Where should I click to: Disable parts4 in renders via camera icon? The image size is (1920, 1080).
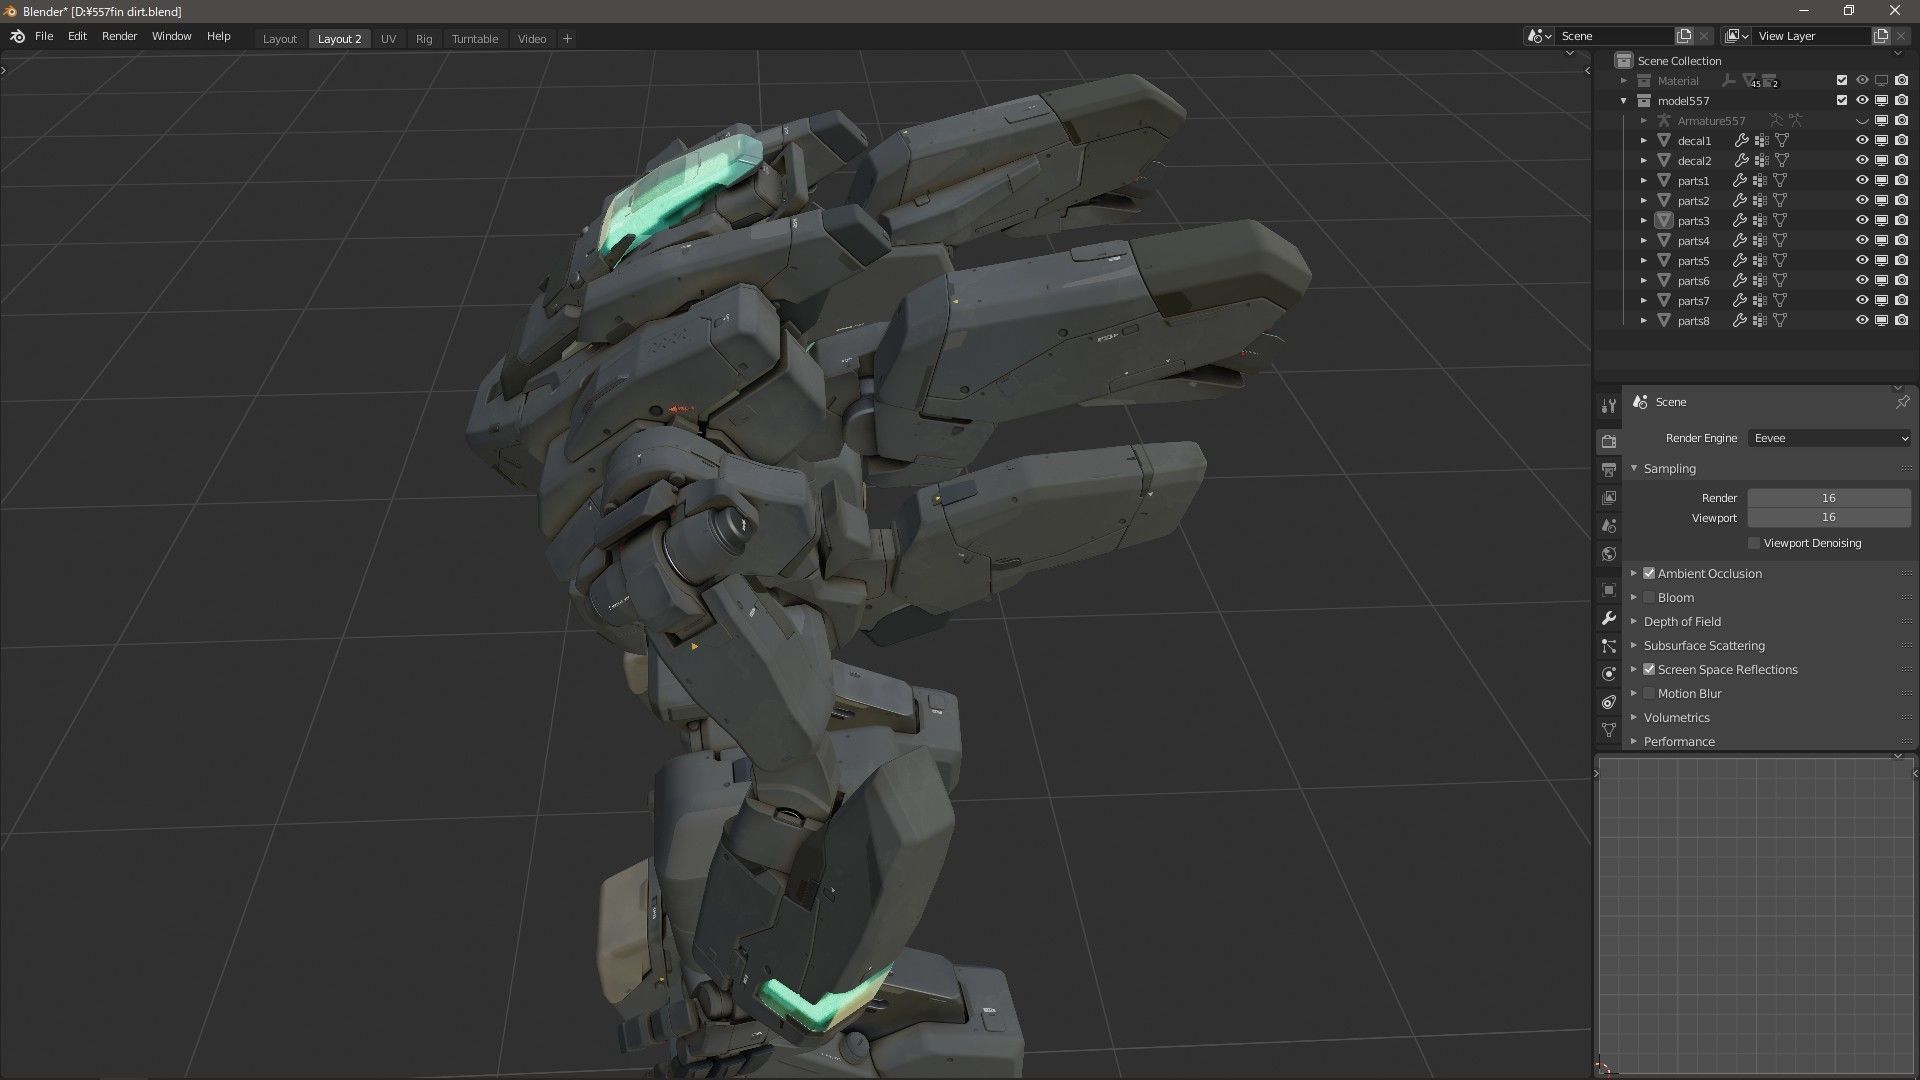pyautogui.click(x=1901, y=241)
